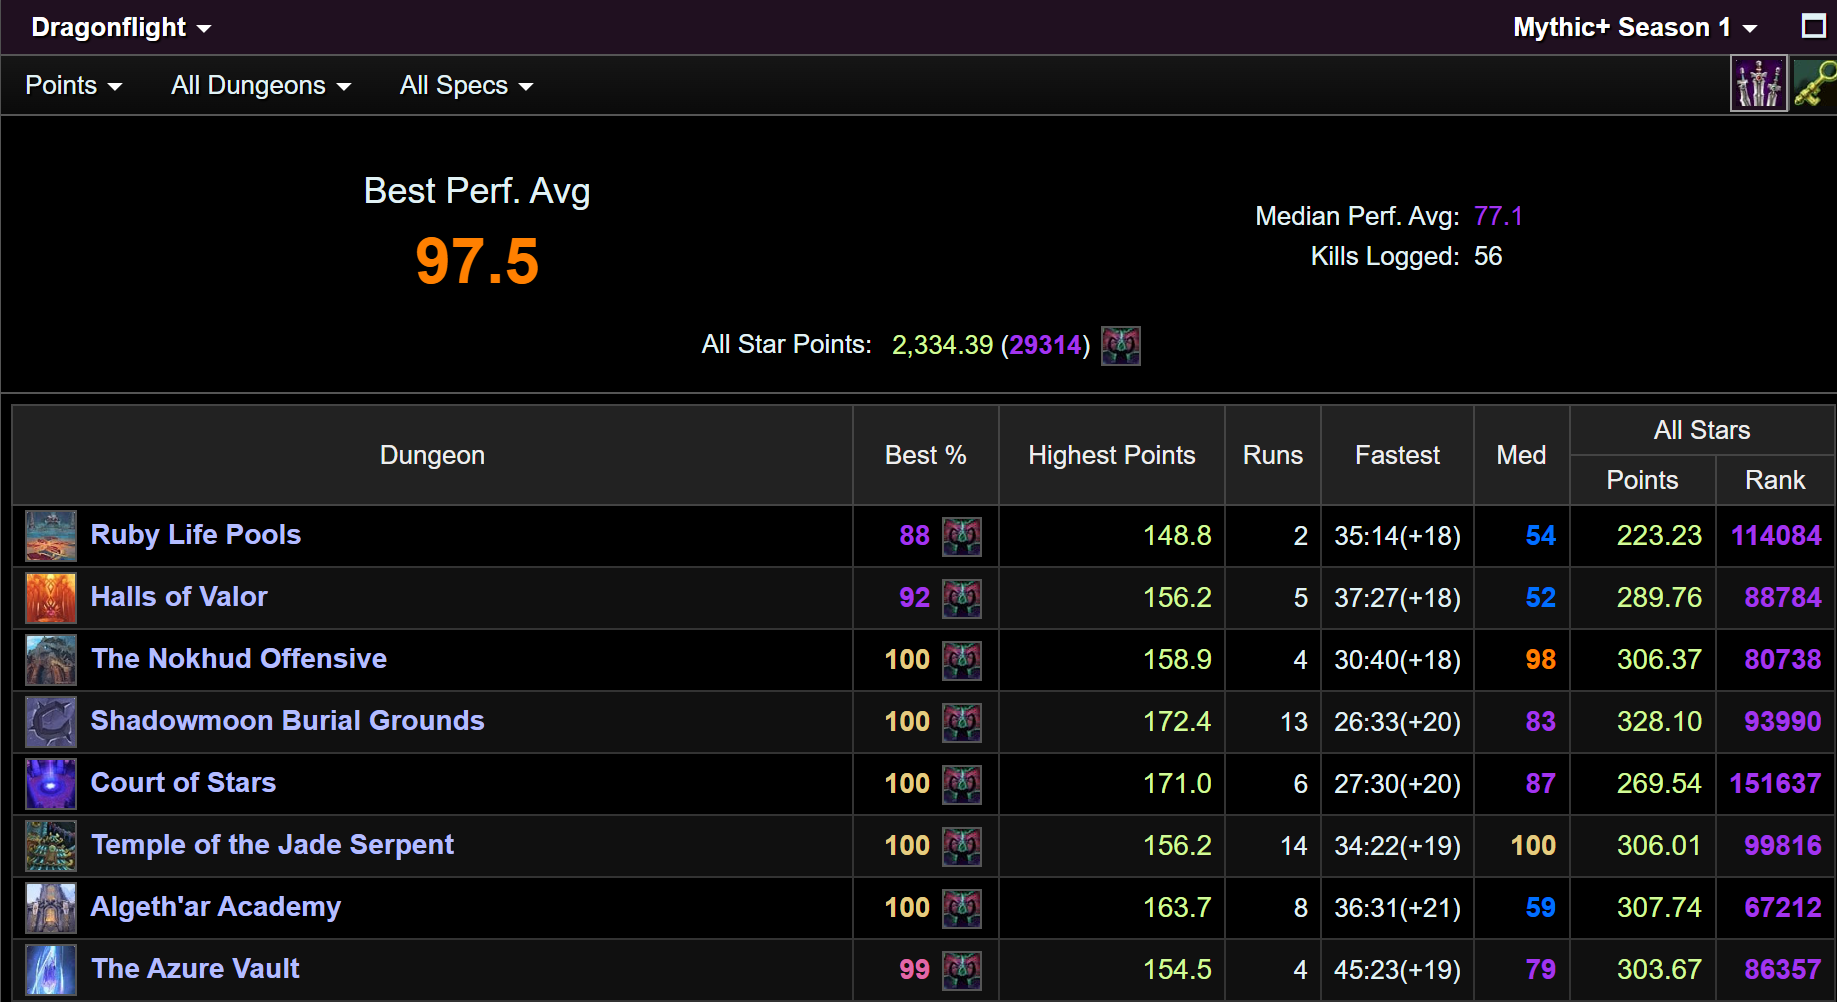Click All Stars points 328.10
Screen dimensions: 1837x1002
pyautogui.click(x=1659, y=722)
